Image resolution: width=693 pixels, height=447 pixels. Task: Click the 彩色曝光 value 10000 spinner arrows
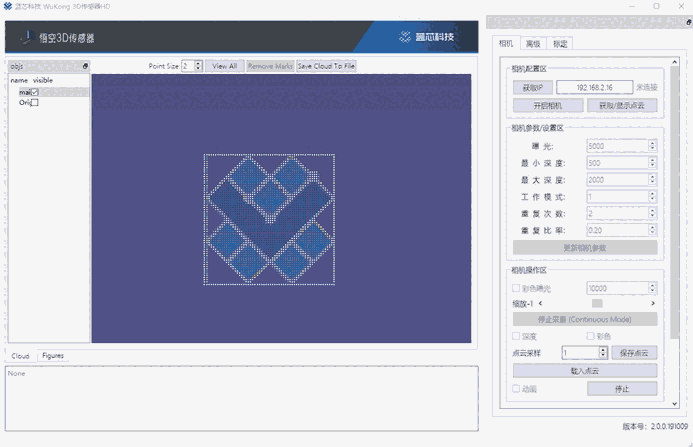[x=652, y=288]
